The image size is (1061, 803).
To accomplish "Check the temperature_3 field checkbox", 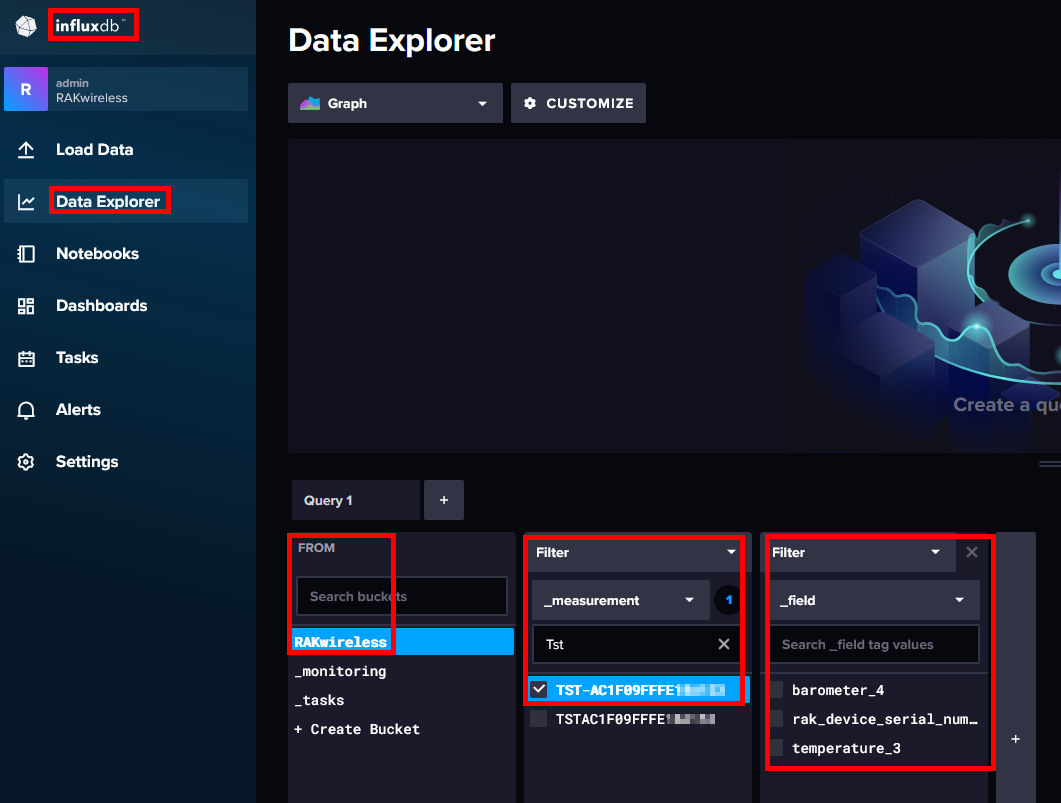I will (x=777, y=748).
